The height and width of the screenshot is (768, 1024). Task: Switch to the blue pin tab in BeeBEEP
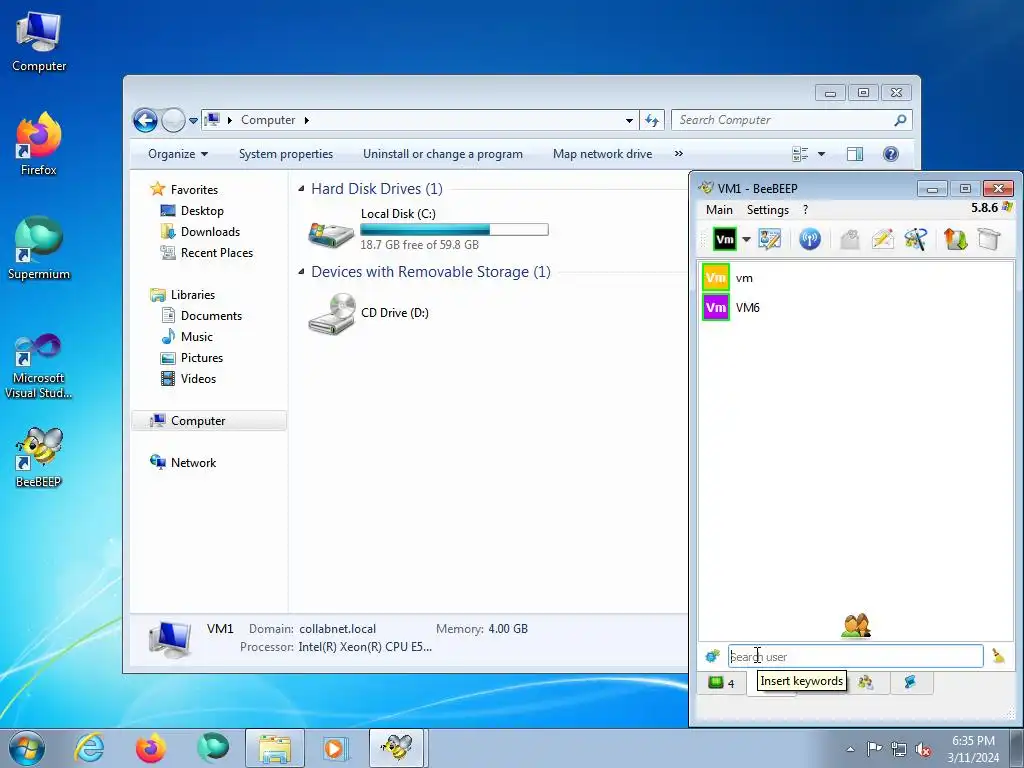coord(910,682)
